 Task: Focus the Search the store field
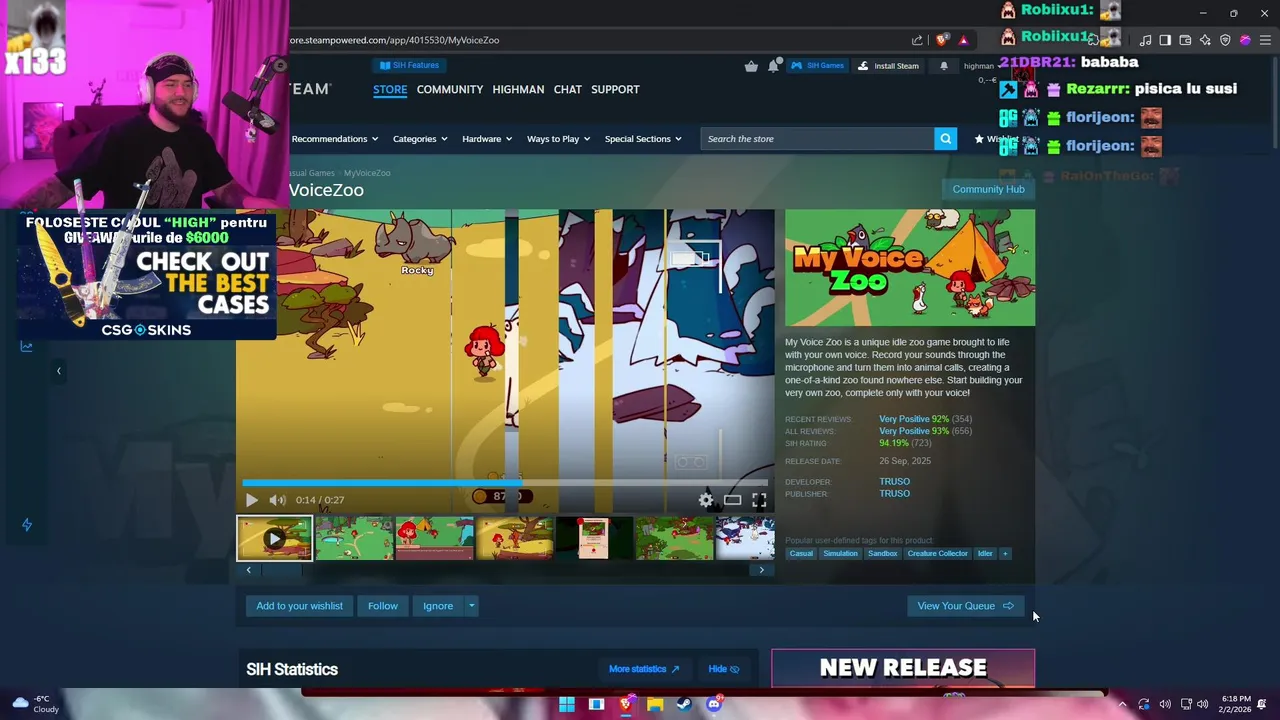[817, 139]
